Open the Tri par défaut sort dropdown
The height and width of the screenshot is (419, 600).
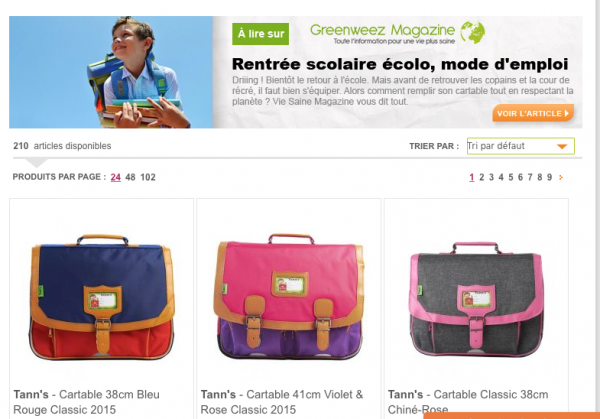pos(520,146)
